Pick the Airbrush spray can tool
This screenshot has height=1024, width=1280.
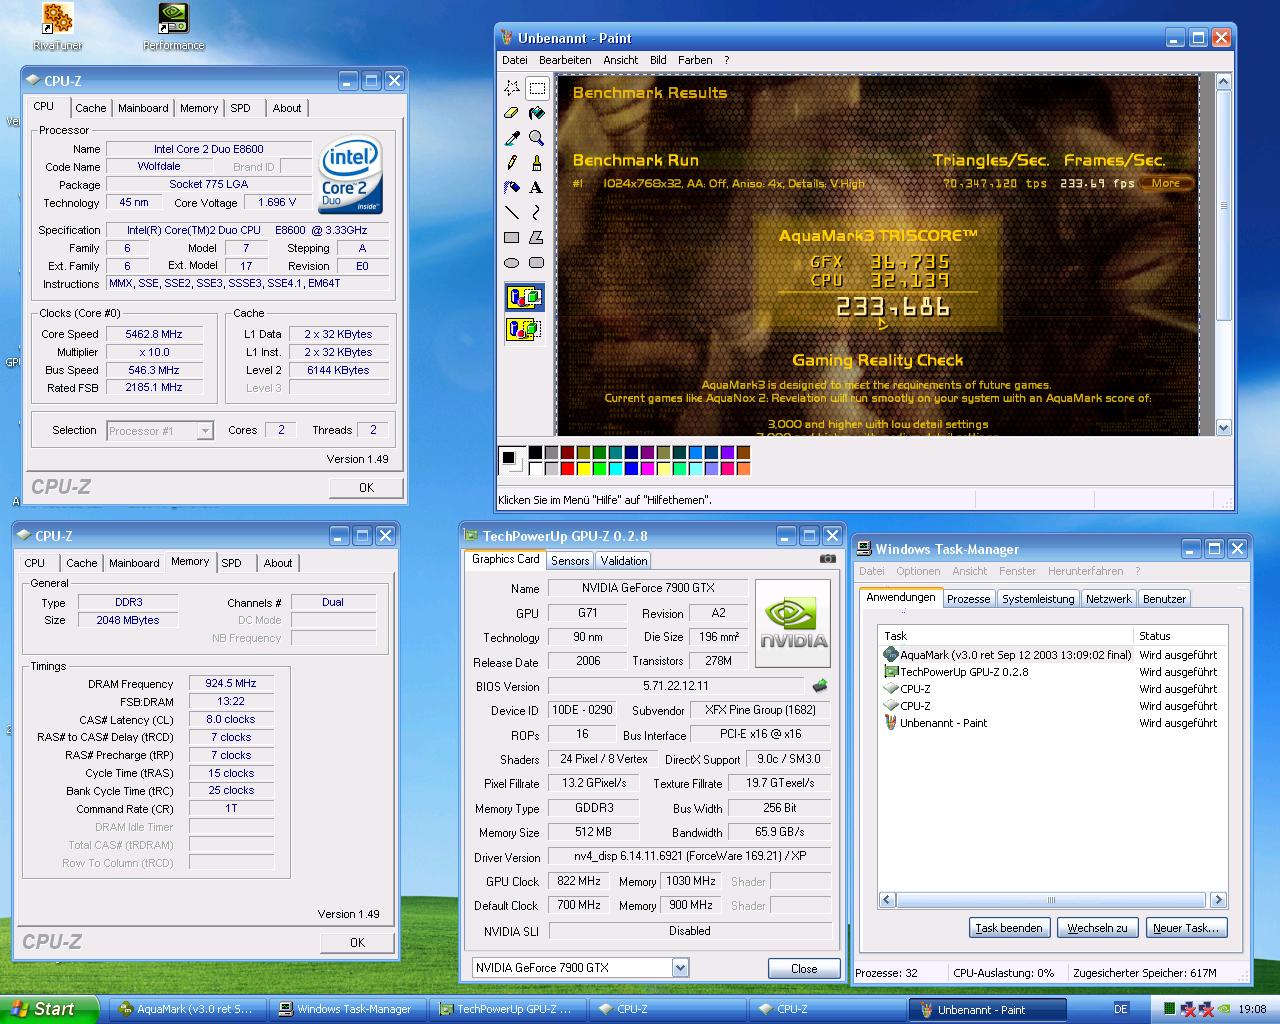(512, 187)
